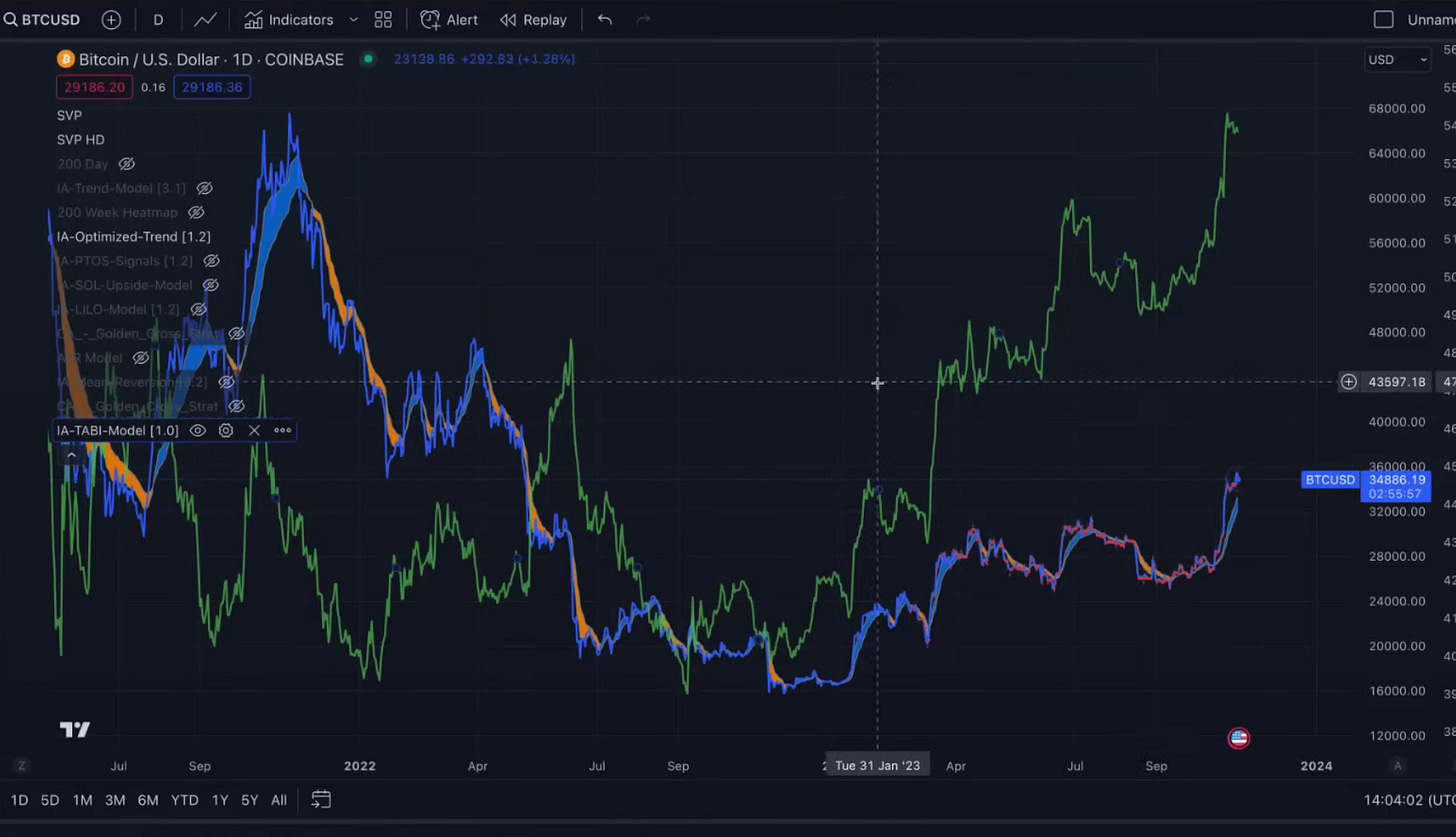Viewport: 1456px width, 837px height.
Task: Show the hidden IA-Mean-Reversion indicator
Action: tap(226, 382)
